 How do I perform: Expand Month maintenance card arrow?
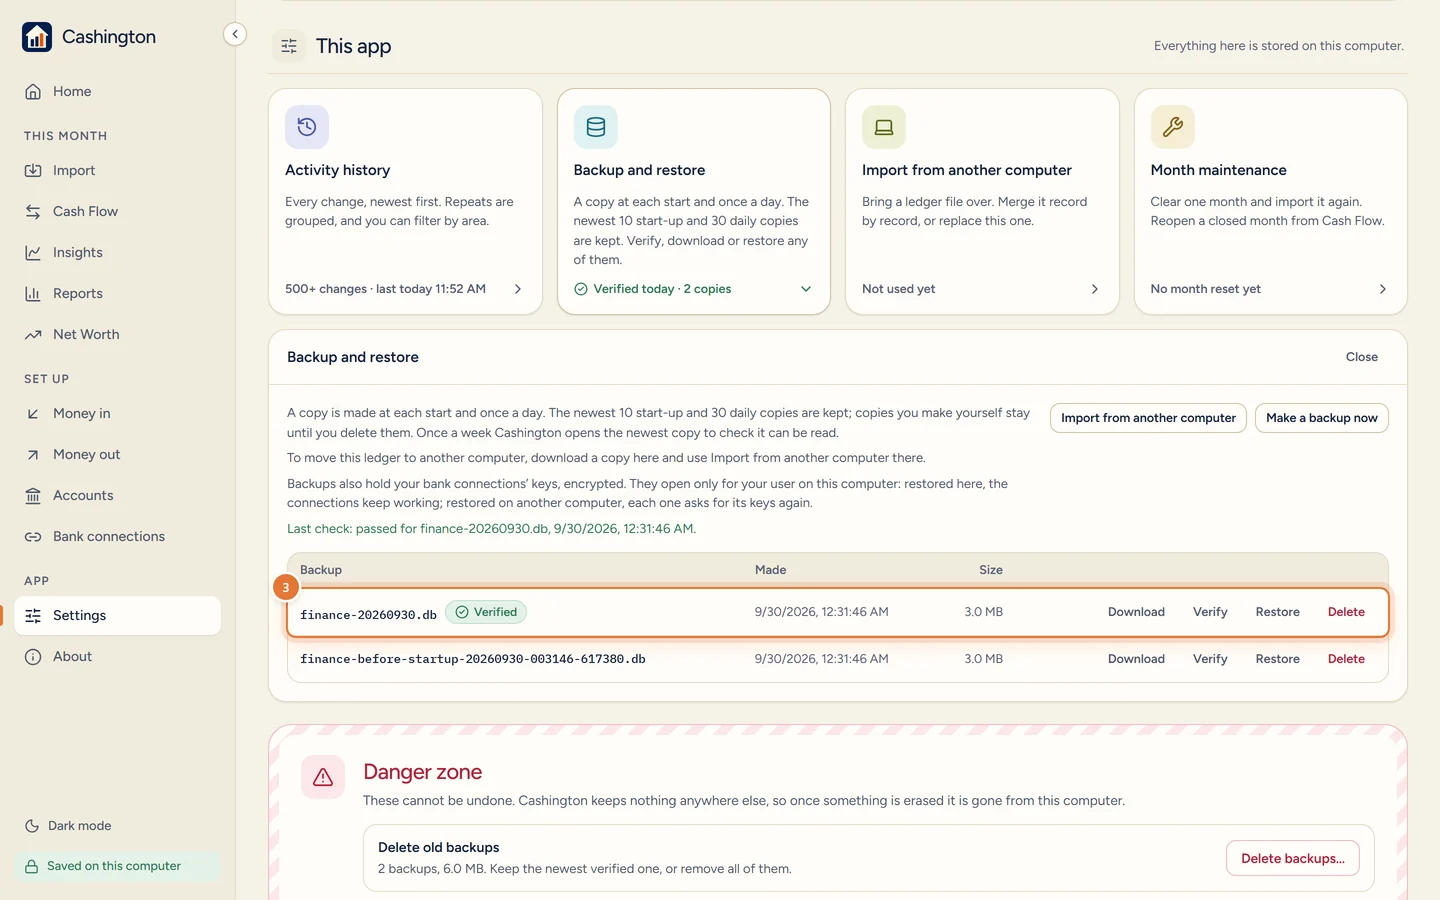(1383, 289)
